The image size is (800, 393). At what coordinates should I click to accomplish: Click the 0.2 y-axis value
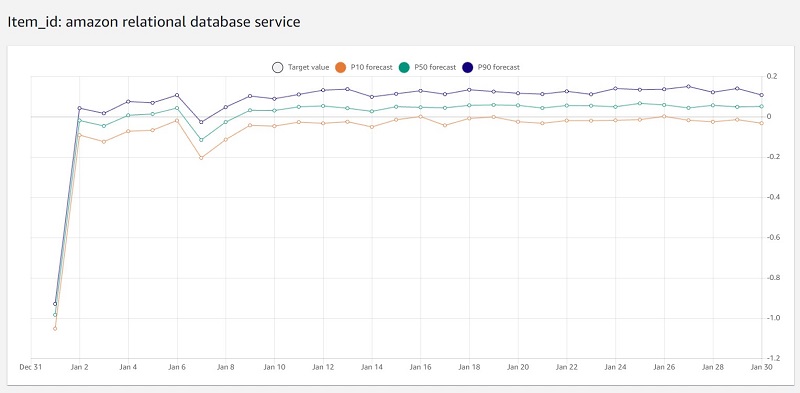(772, 77)
